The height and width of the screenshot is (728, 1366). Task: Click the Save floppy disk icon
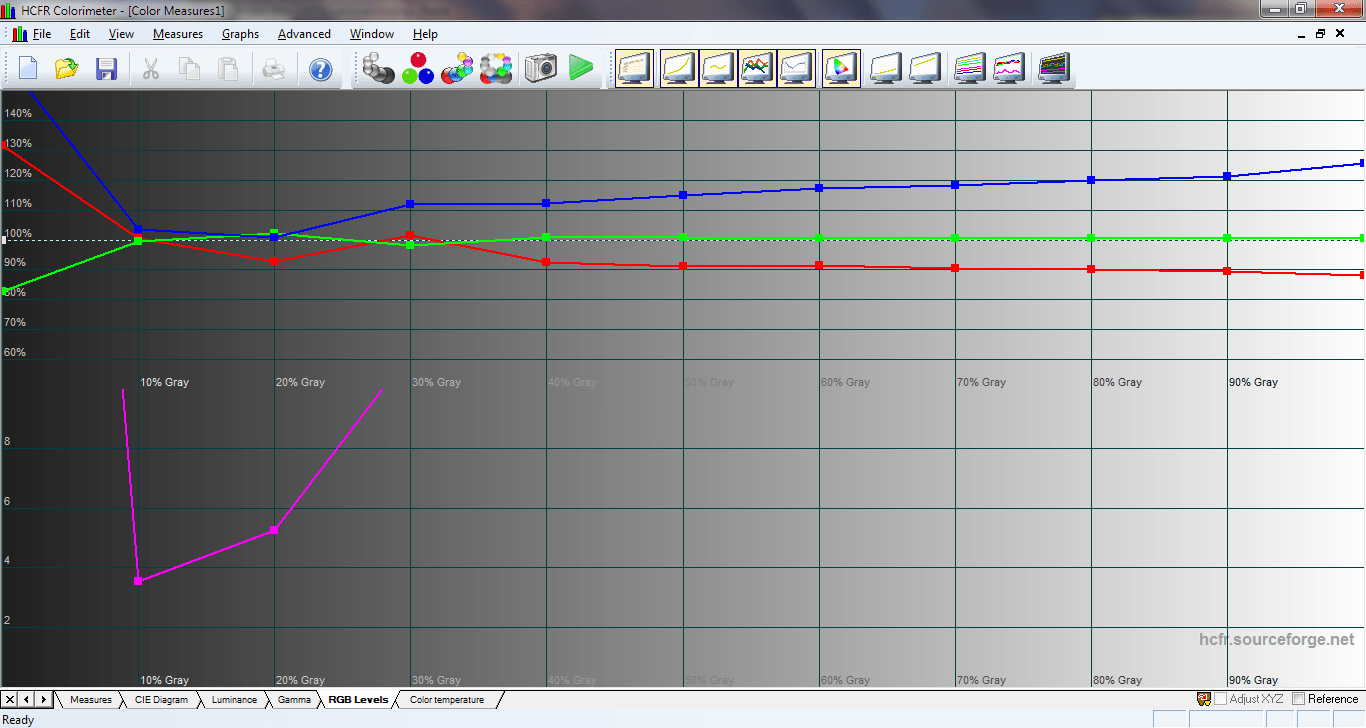[x=106, y=69]
